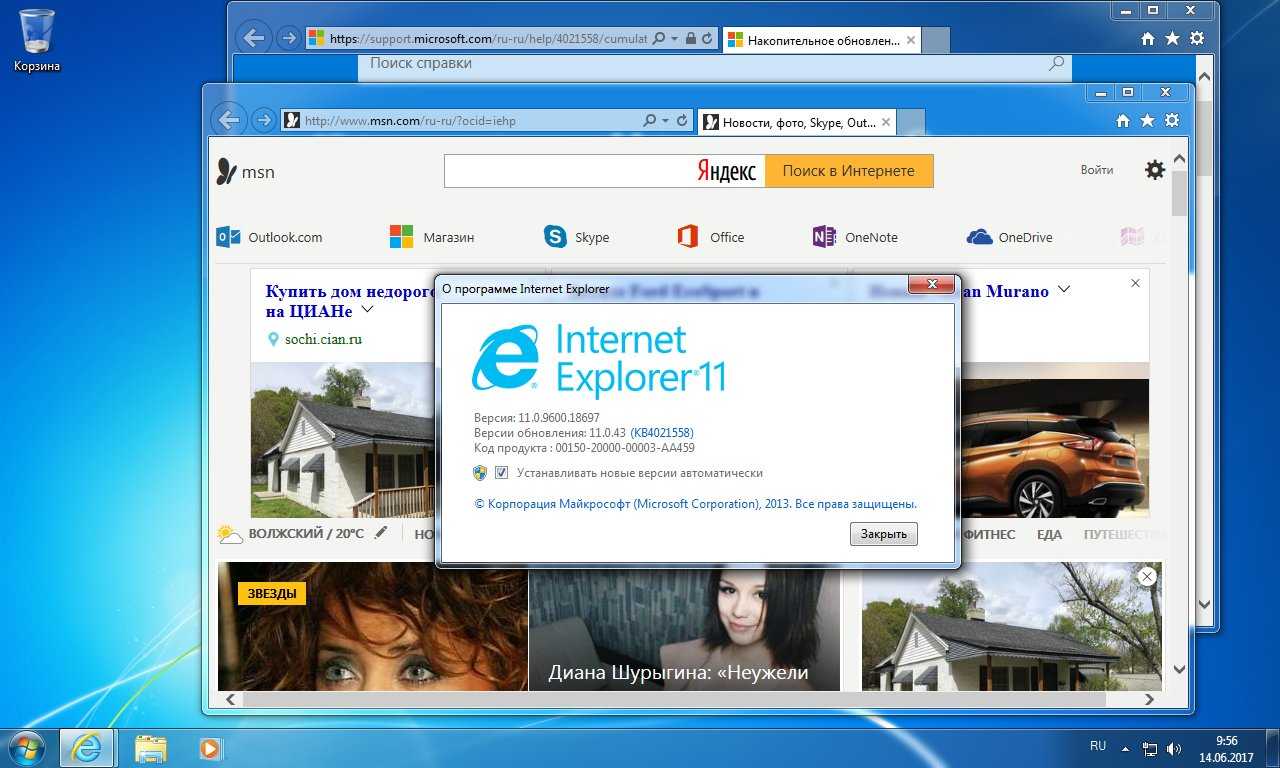Click back arrow in the Microsoft support window
This screenshot has height=768, width=1280.
[254, 38]
